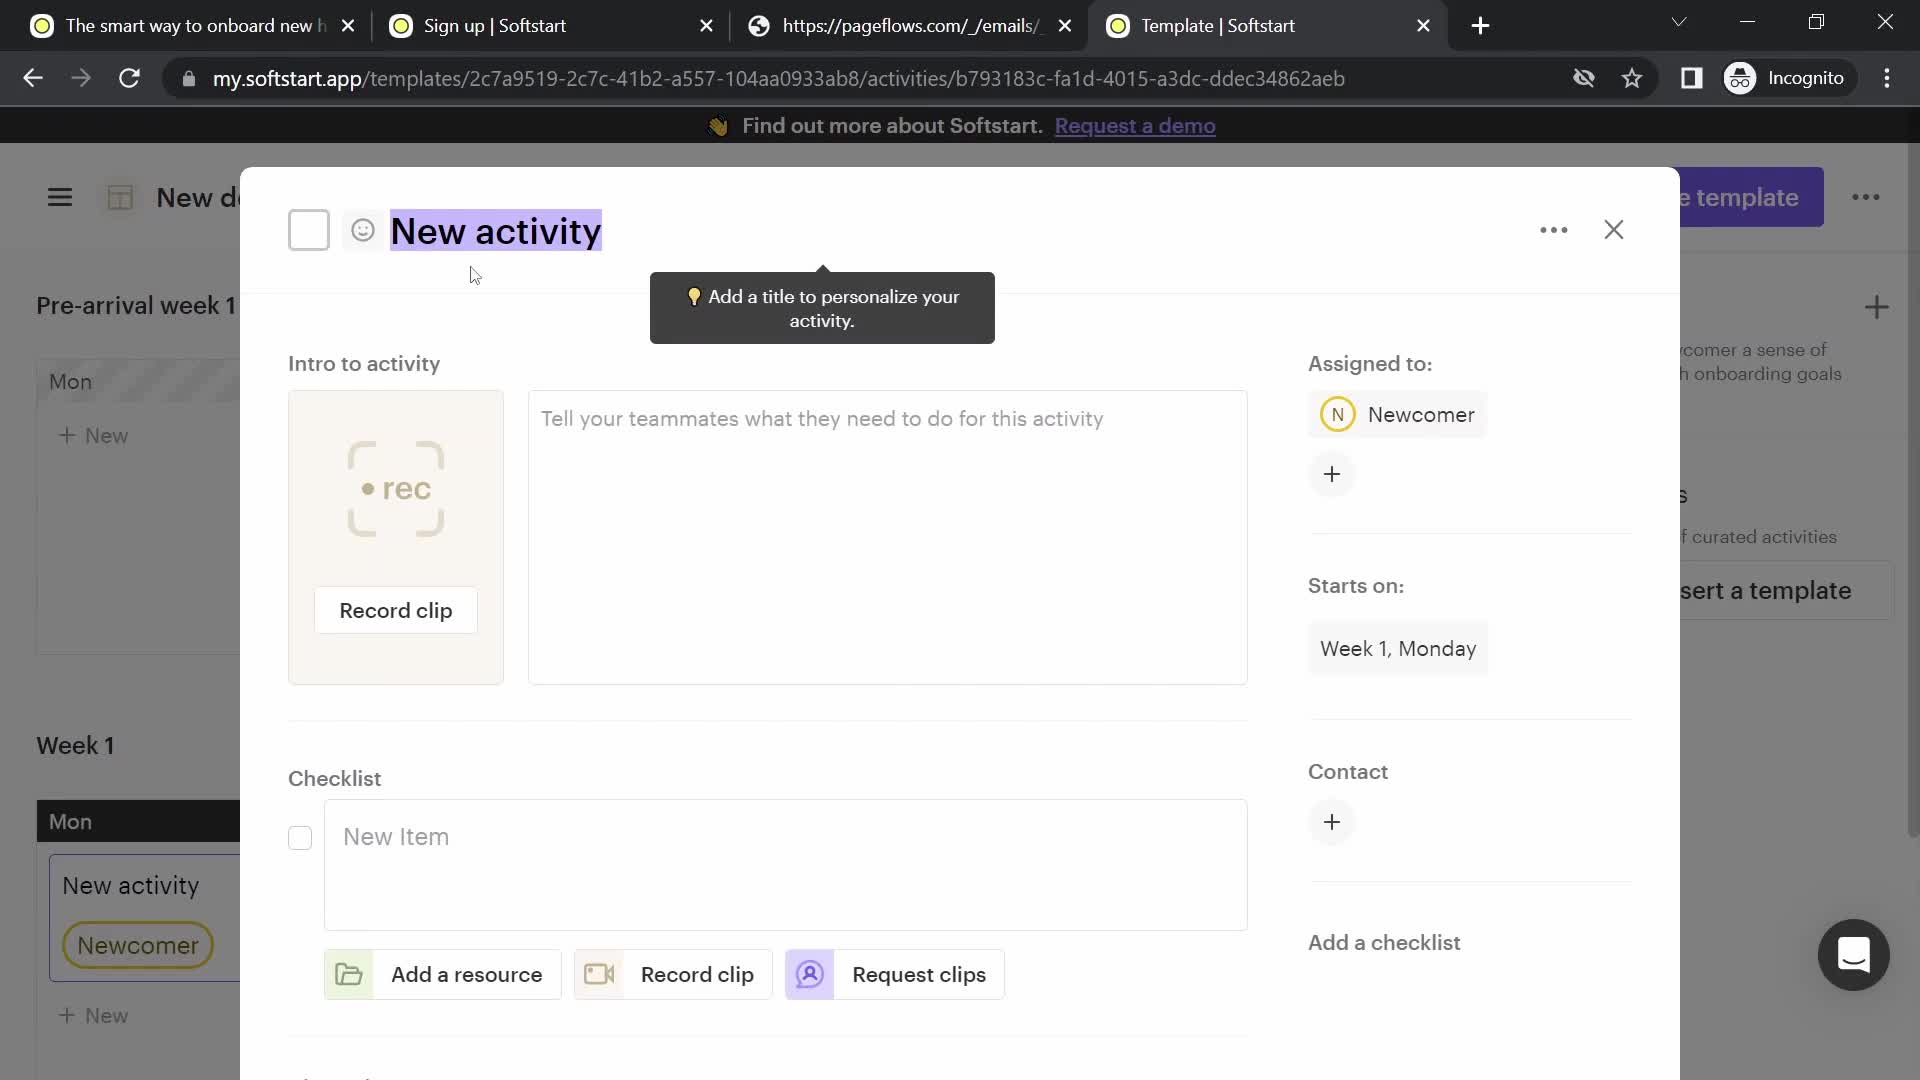Click the Add a resource button
1920x1080 pixels.
tap(442, 975)
